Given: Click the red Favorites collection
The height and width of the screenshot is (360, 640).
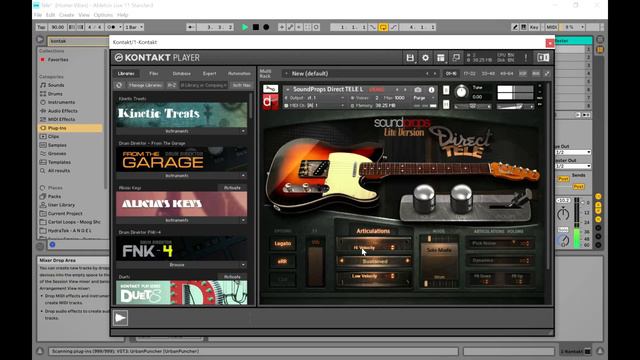Looking at the screenshot, I should point(58,60).
